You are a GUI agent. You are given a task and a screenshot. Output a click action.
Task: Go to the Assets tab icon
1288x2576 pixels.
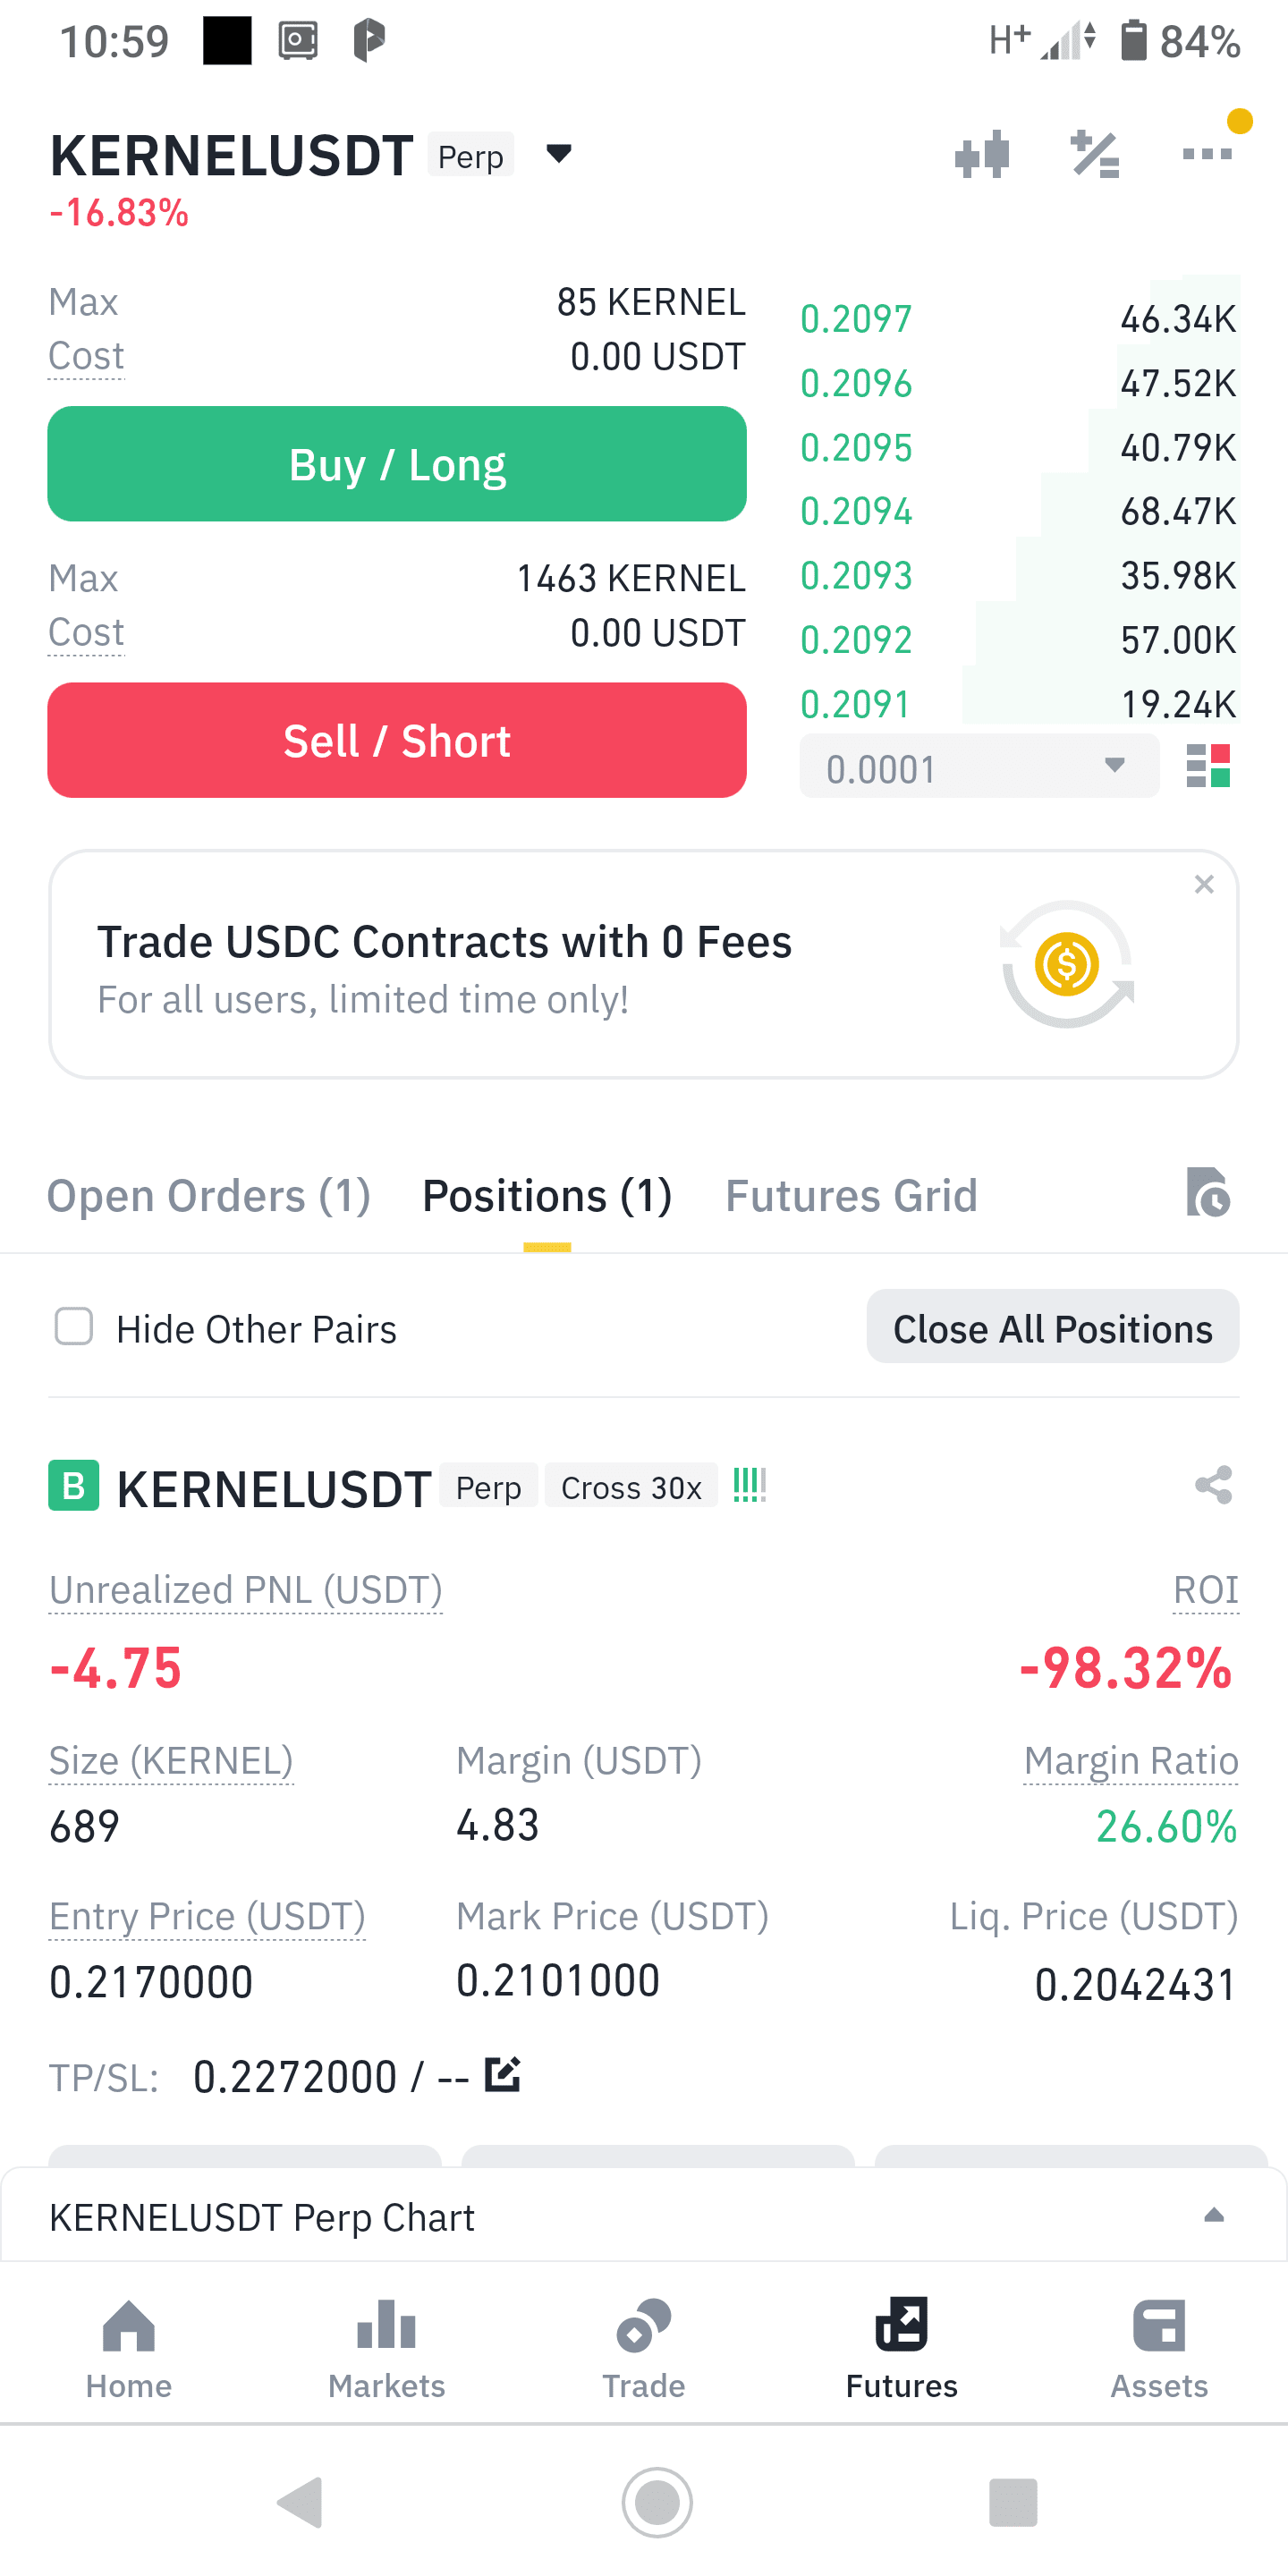click(1159, 2326)
